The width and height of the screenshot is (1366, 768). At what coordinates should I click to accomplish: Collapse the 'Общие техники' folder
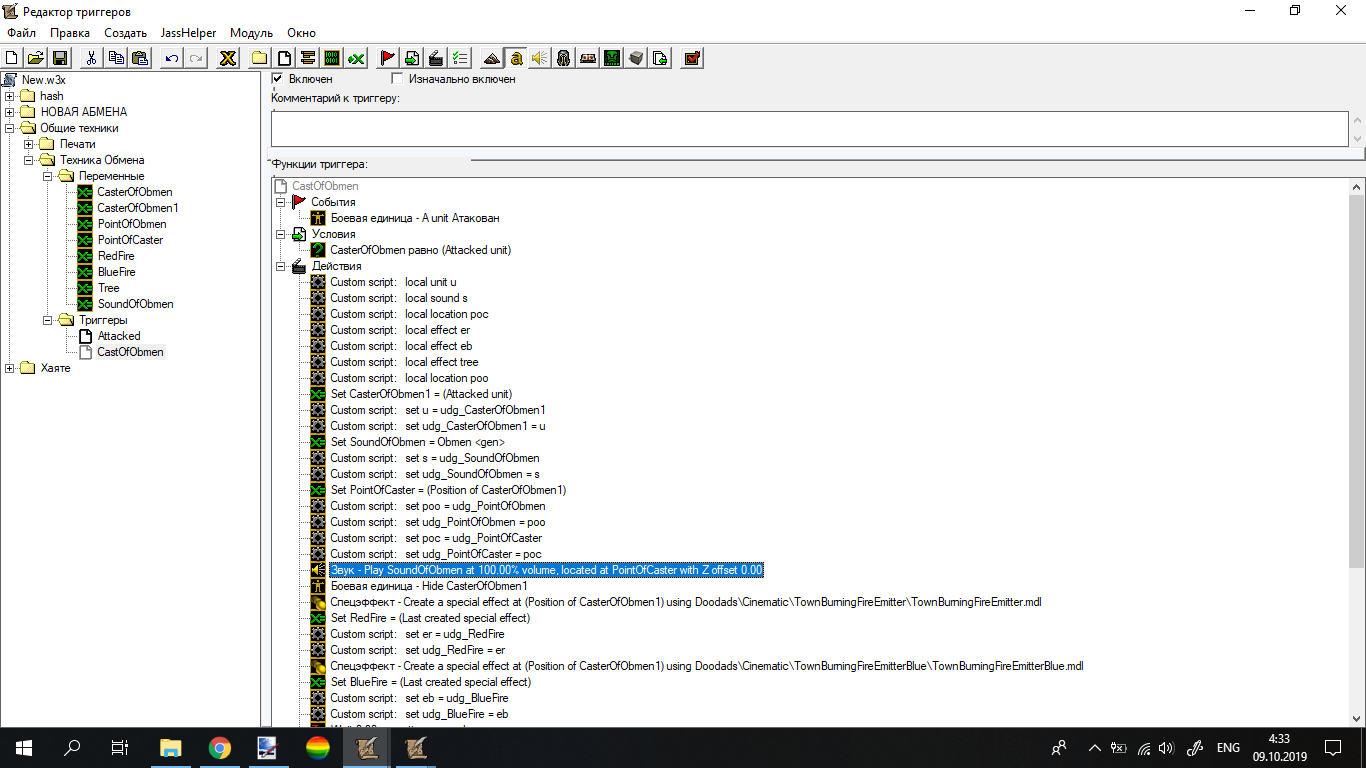(x=10, y=128)
